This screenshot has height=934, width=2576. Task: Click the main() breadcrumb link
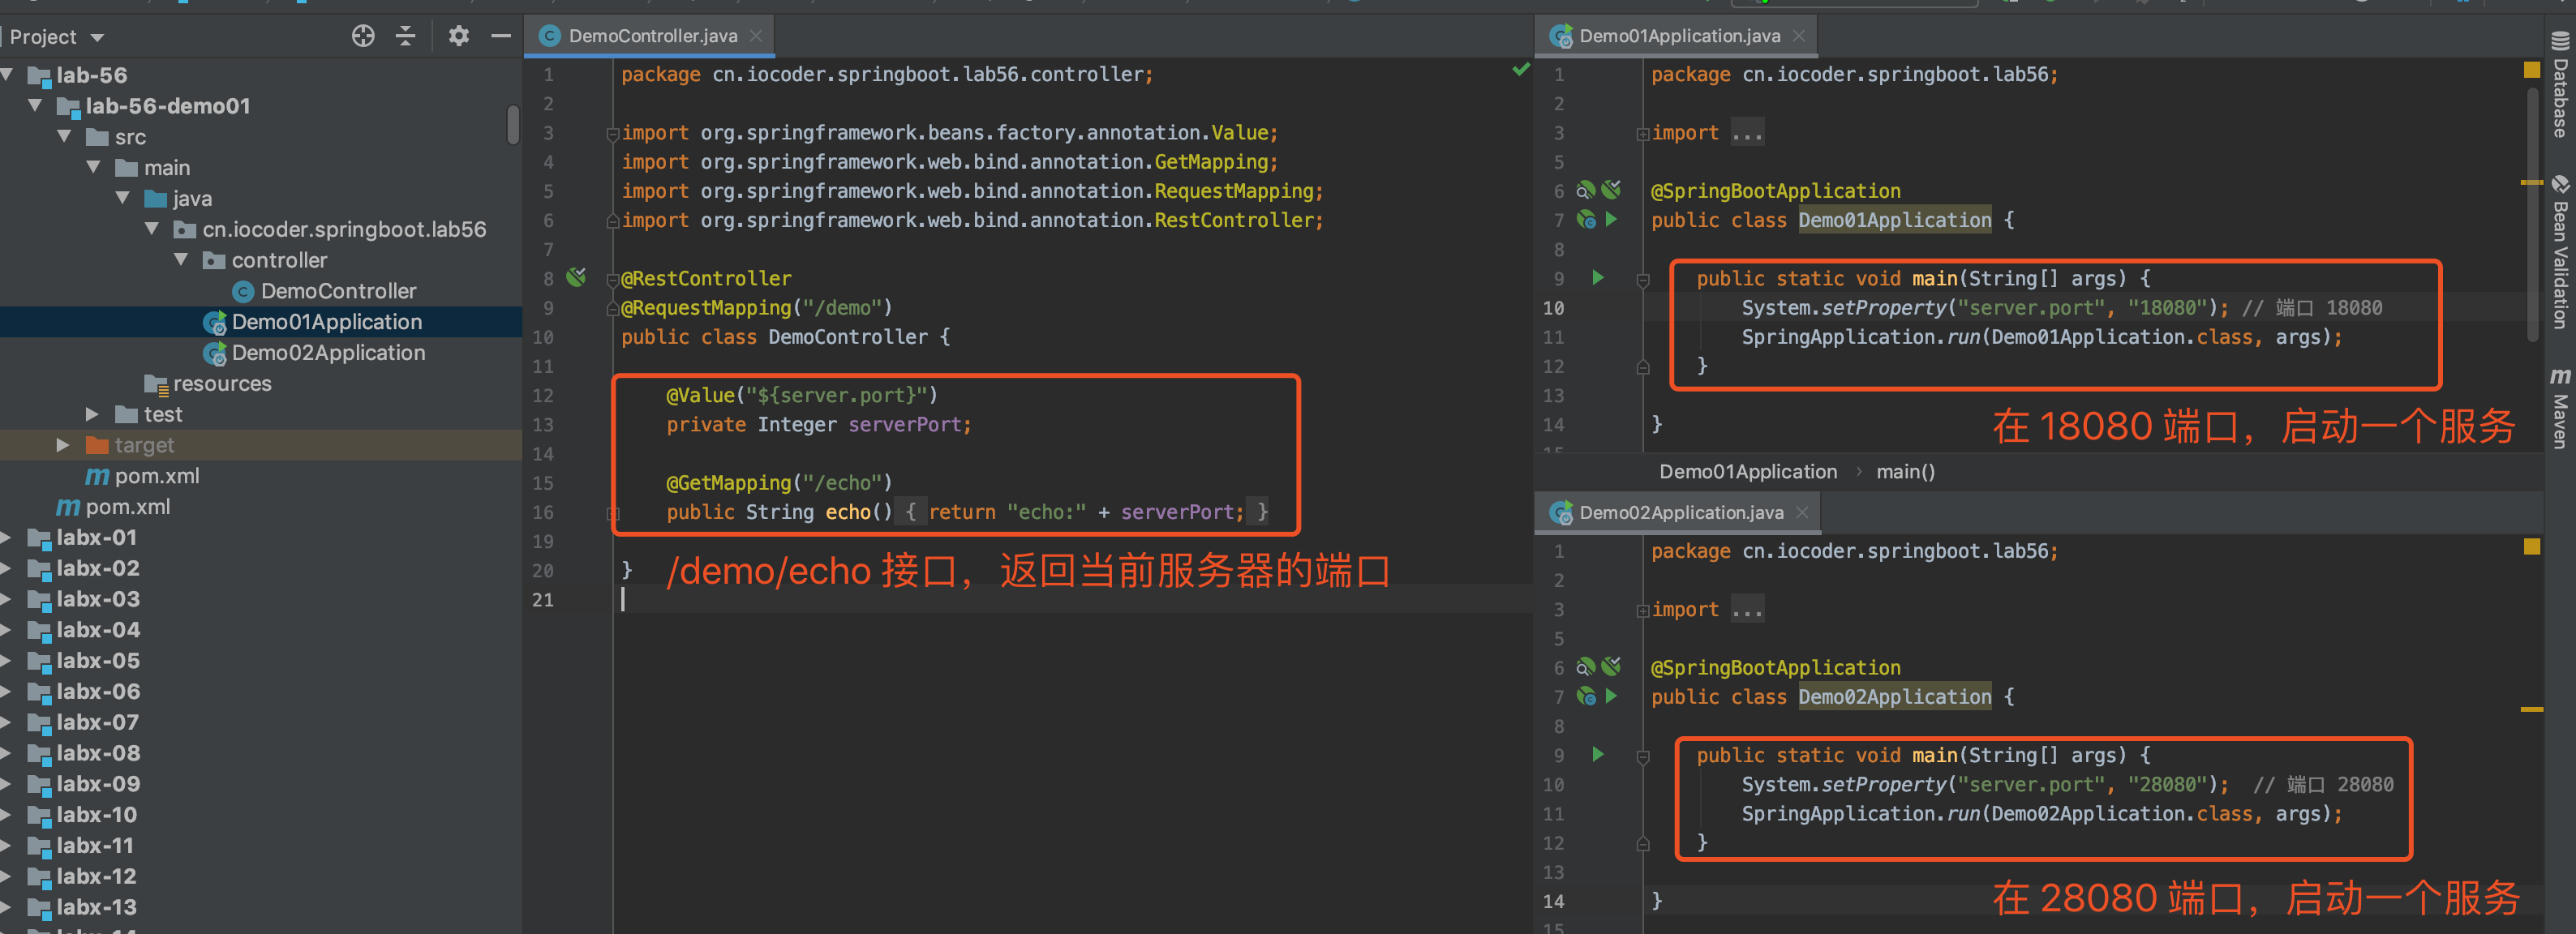[1905, 471]
